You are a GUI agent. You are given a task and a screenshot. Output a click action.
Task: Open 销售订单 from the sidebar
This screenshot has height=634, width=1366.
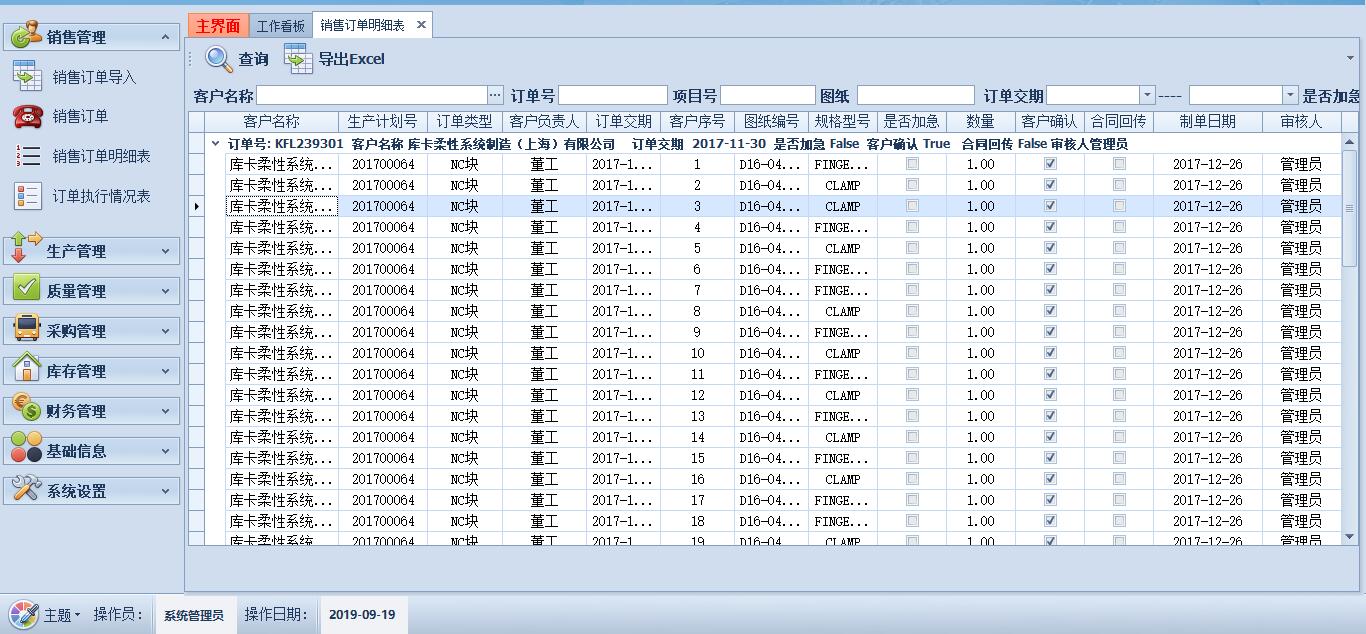tap(80, 116)
